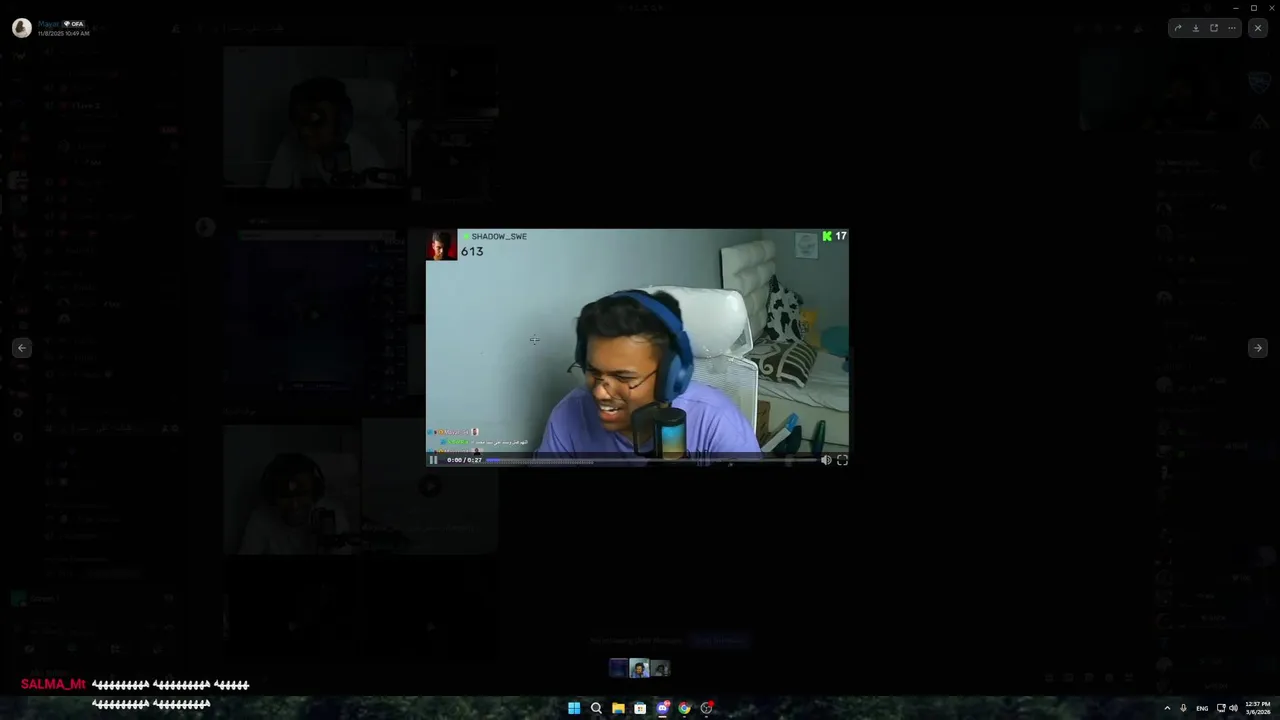Viewport: 1280px width, 720px height.
Task: Click the SHADOW_SWE streamer name
Action: pos(499,237)
